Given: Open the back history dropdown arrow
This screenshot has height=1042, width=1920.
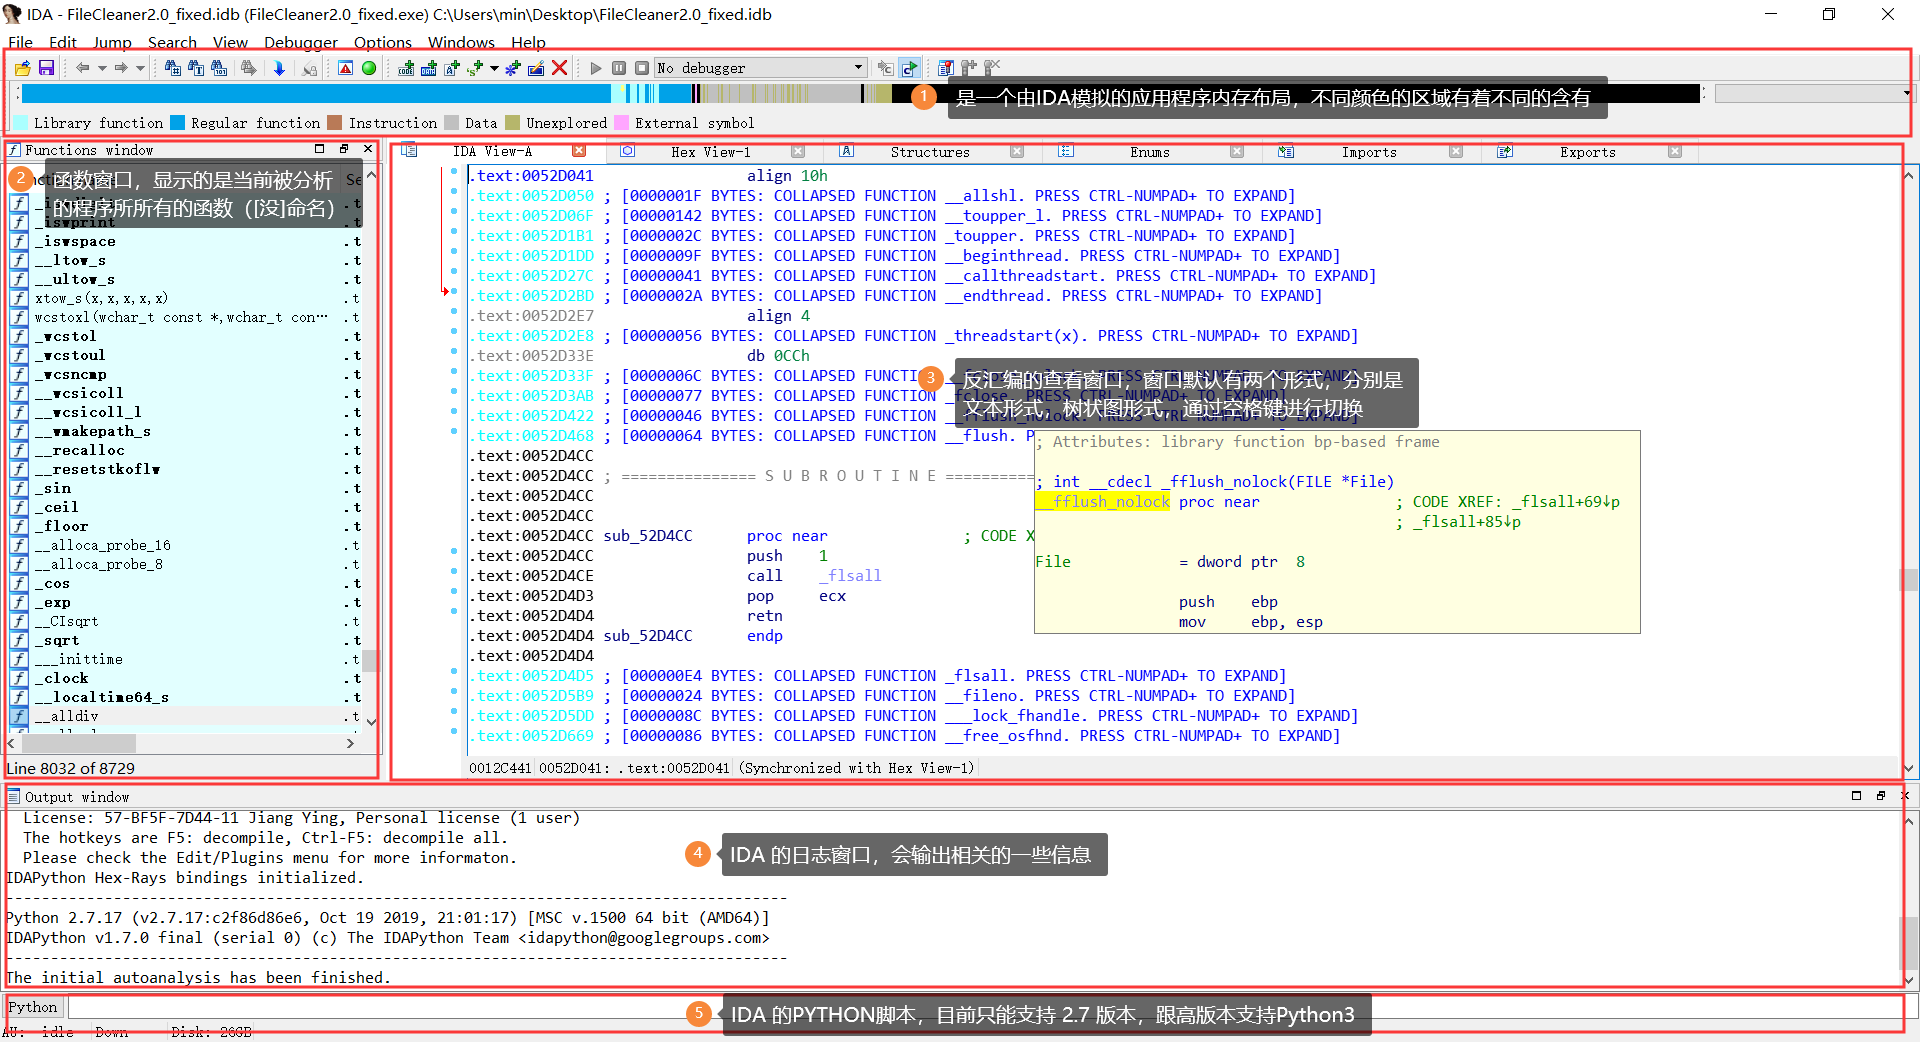Looking at the screenshot, I should click(x=101, y=68).
